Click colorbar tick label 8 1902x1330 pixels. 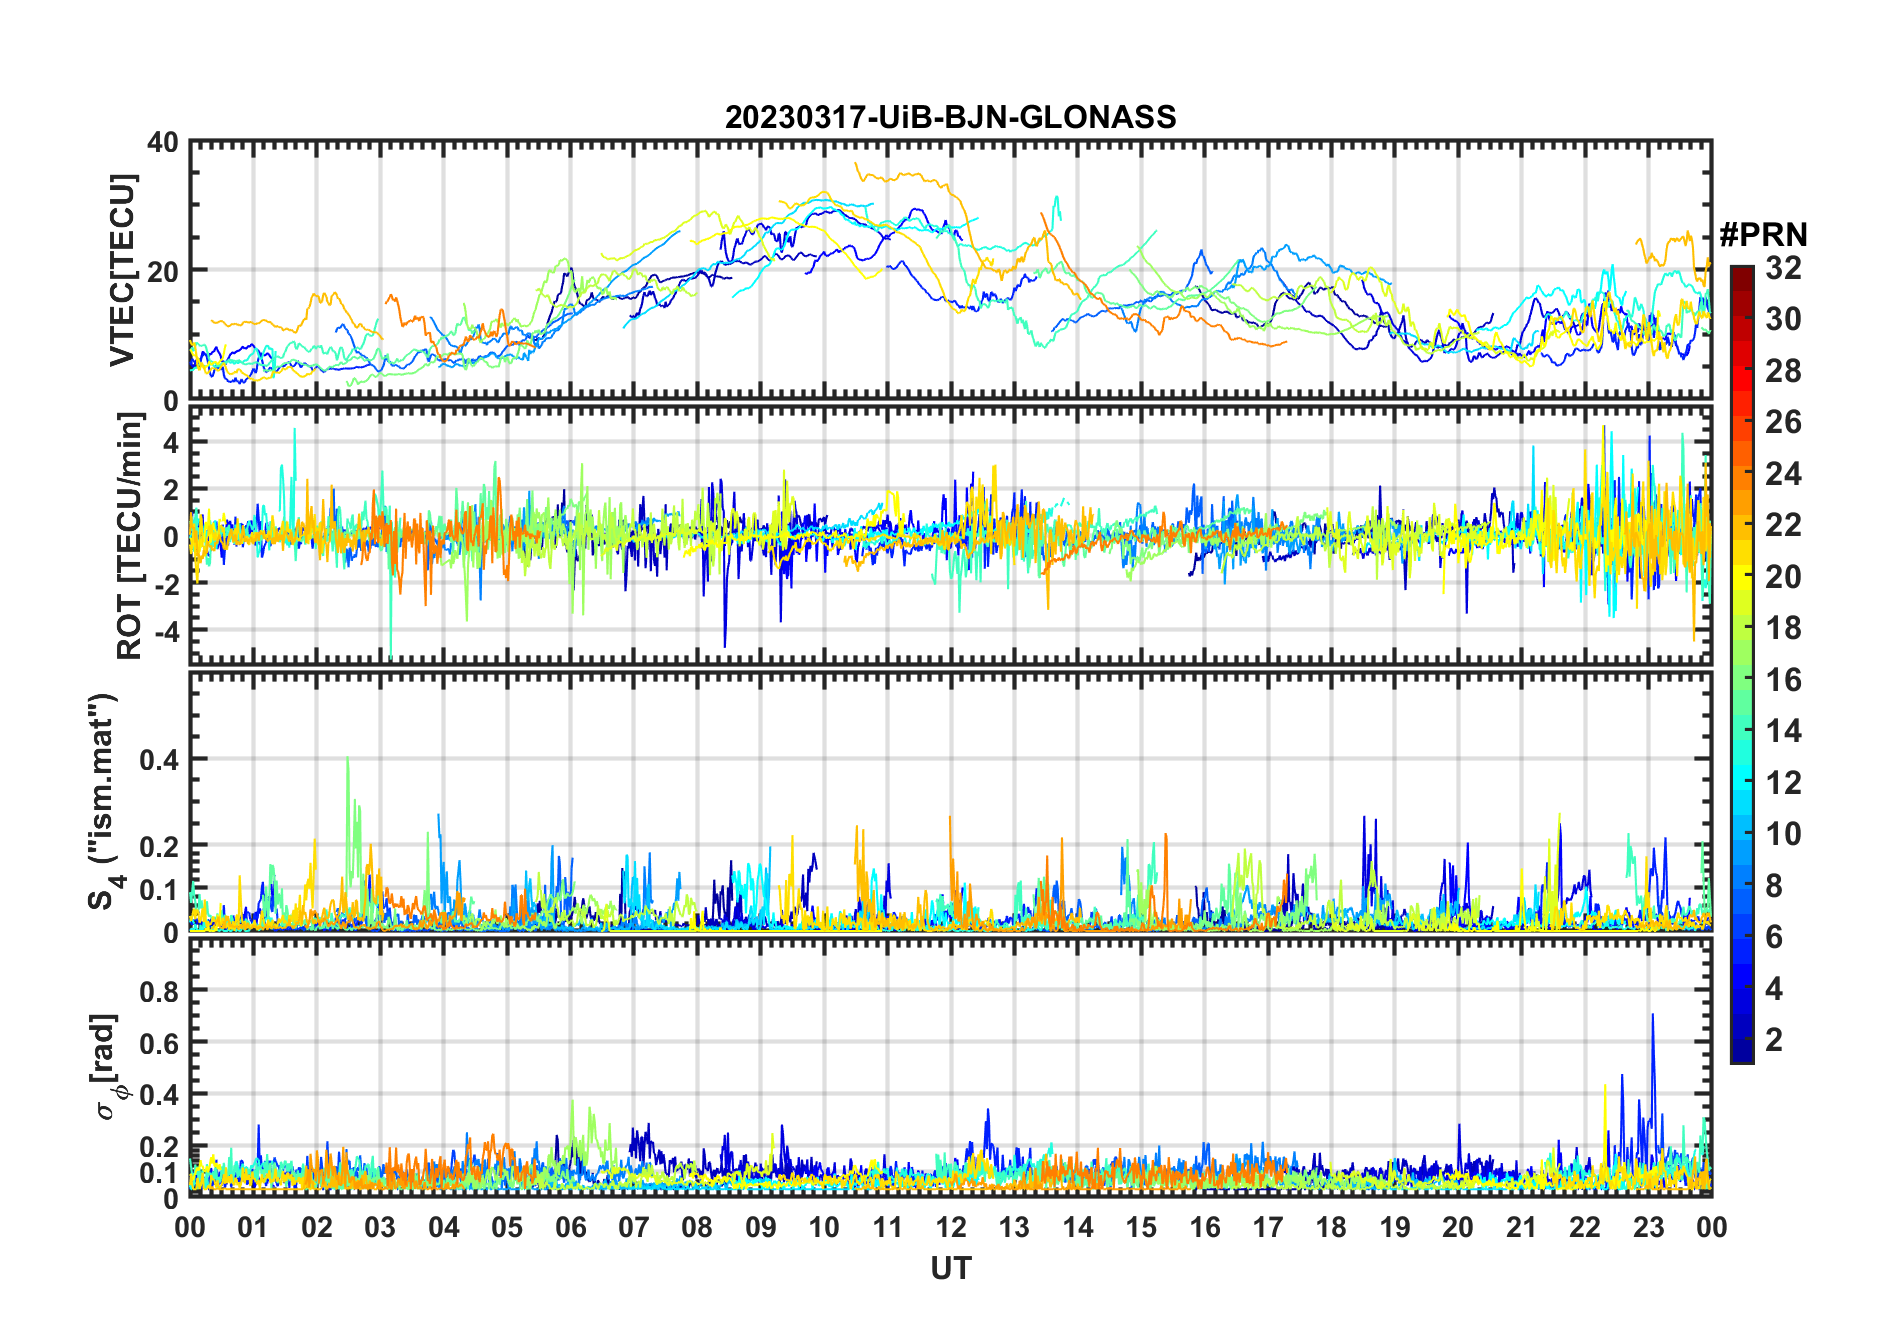click(x=1774, y=885)
